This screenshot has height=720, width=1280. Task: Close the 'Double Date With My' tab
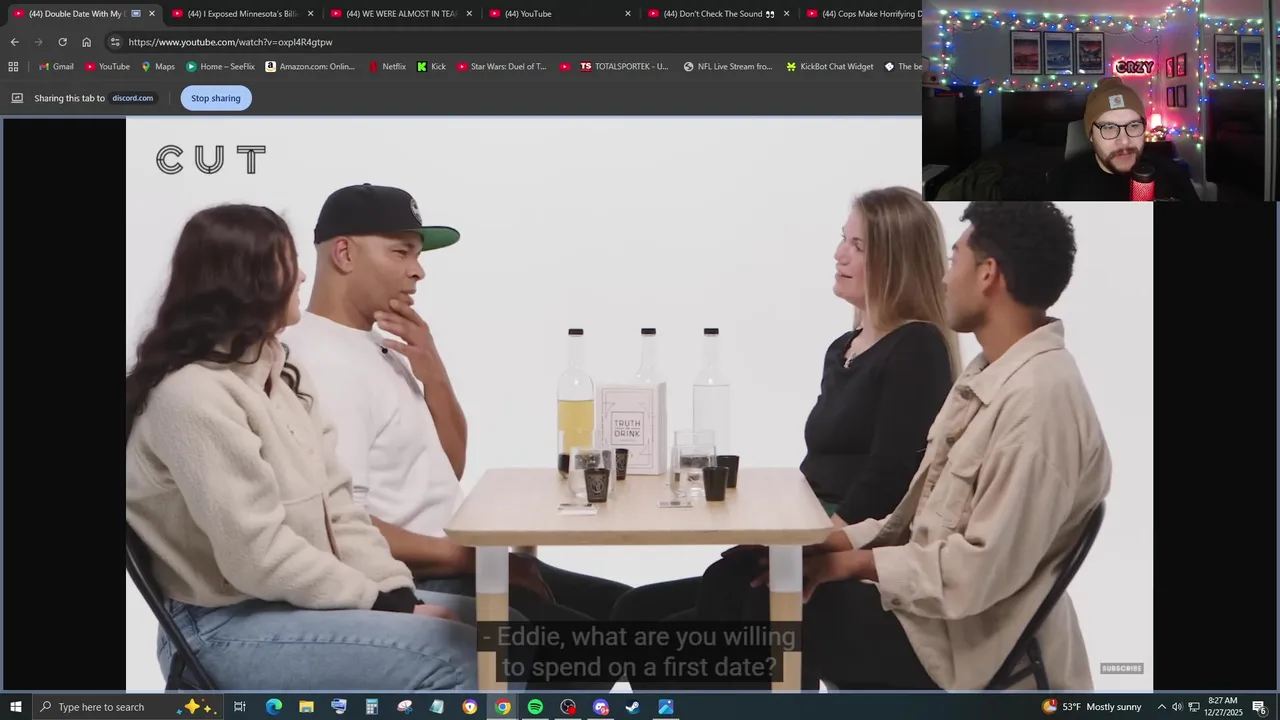(x=152, y=14)
